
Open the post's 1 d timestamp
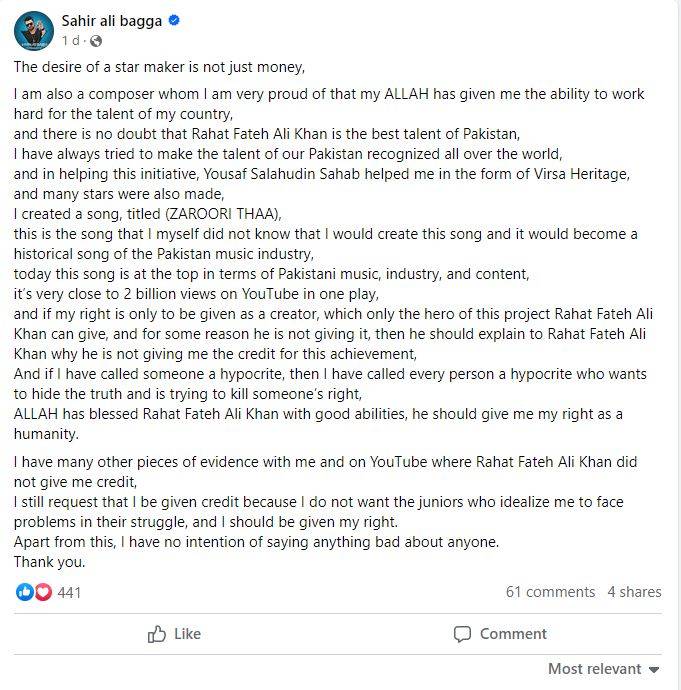pos(71,41)
